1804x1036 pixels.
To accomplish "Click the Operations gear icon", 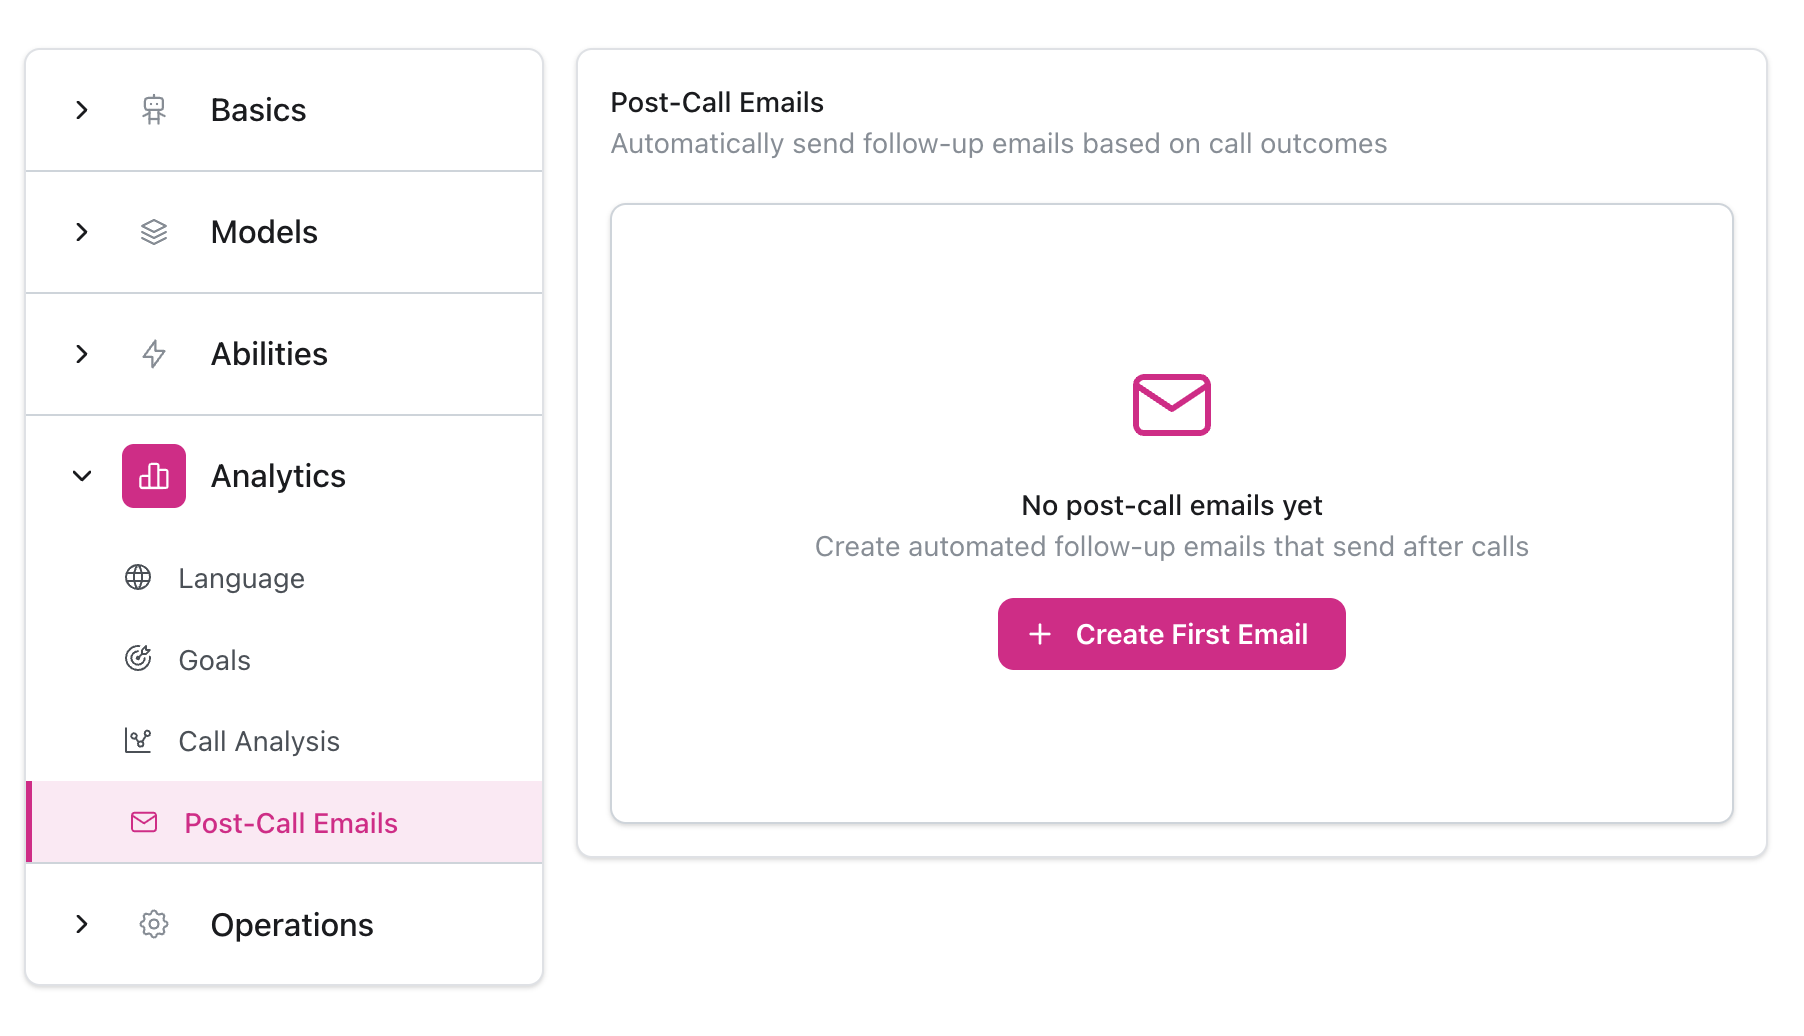I will point(153,925).
